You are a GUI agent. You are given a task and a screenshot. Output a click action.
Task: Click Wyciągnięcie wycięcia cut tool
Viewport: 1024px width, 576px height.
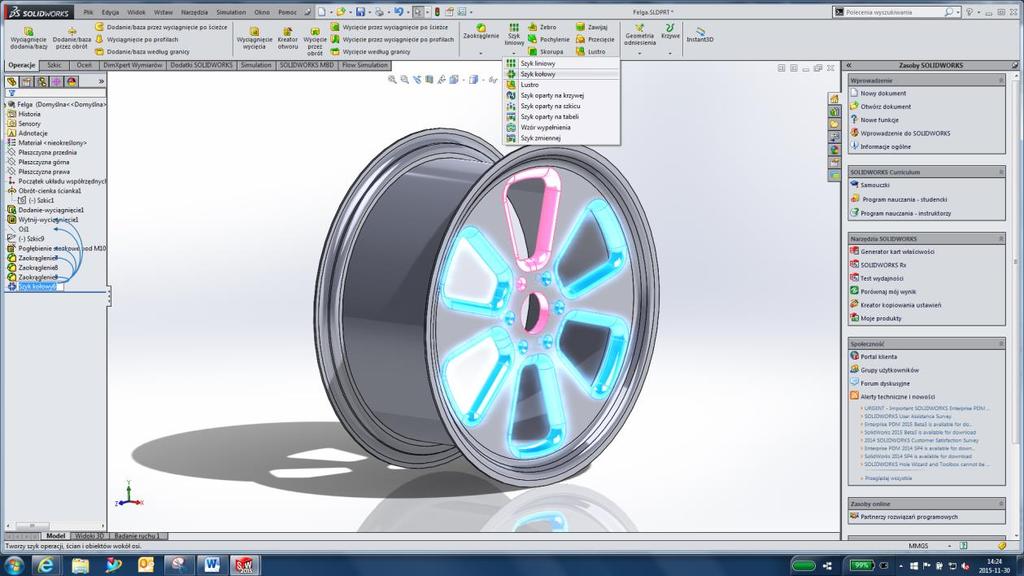pyautogui.click(x=254, y=39)
